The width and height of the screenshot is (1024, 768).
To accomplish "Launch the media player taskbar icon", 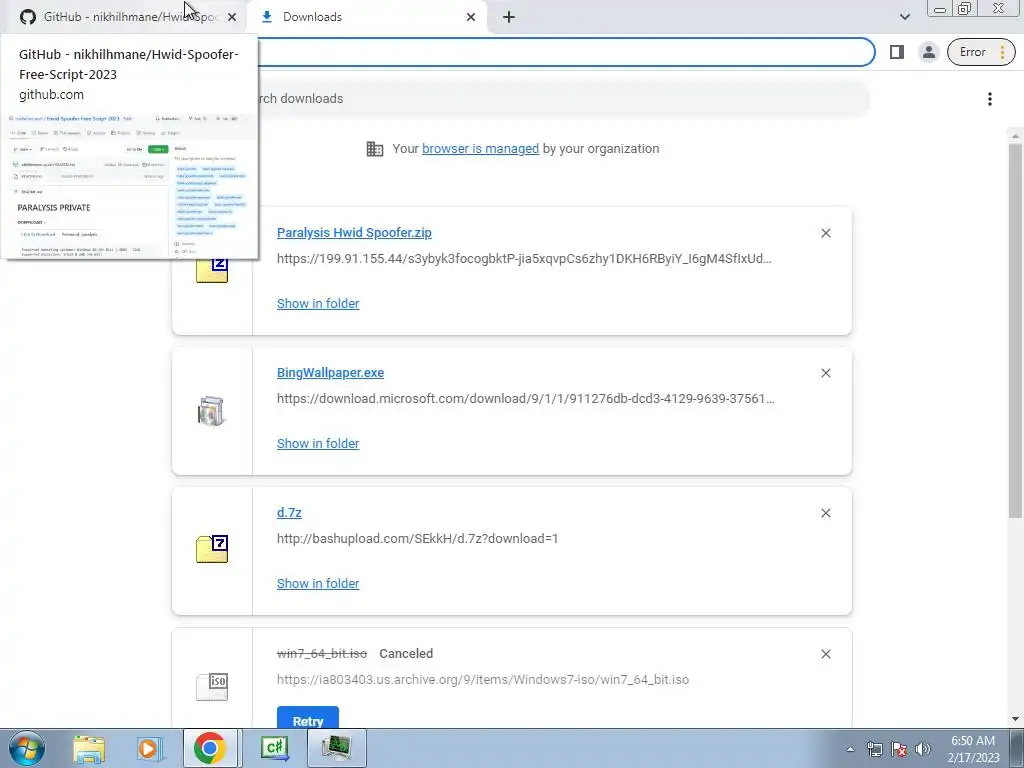I will [x=149, y=748].
